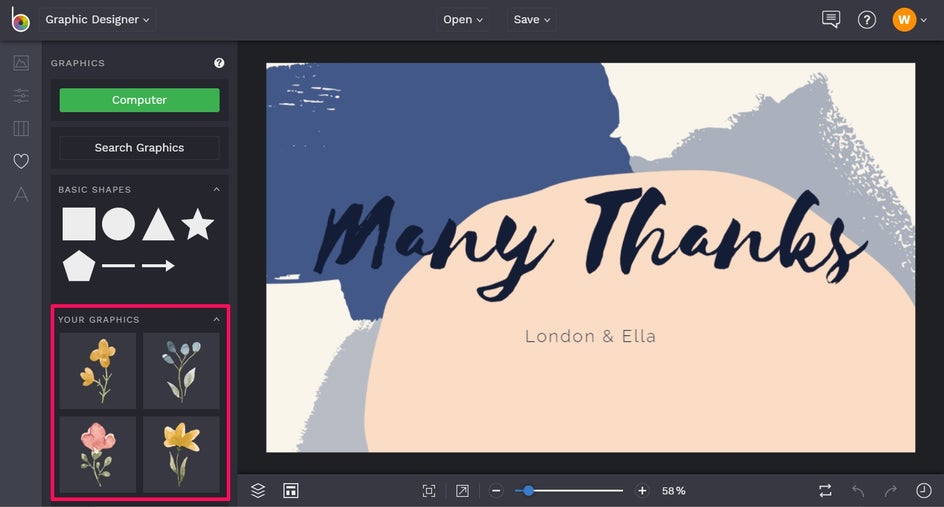The width and height of the screenshot is (944, 507).
Task: Open the layers panel icon
Action: pos(258,491)
